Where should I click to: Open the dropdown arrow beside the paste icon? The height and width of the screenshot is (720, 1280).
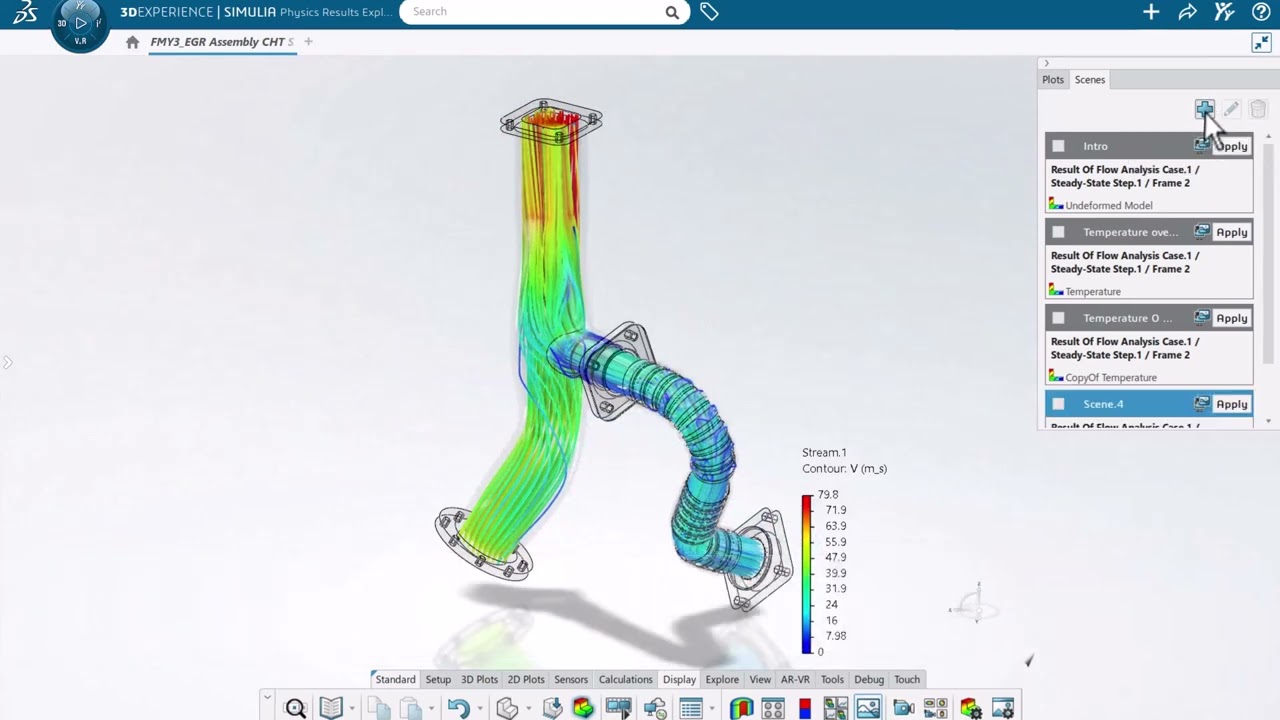tap(431, 709)
